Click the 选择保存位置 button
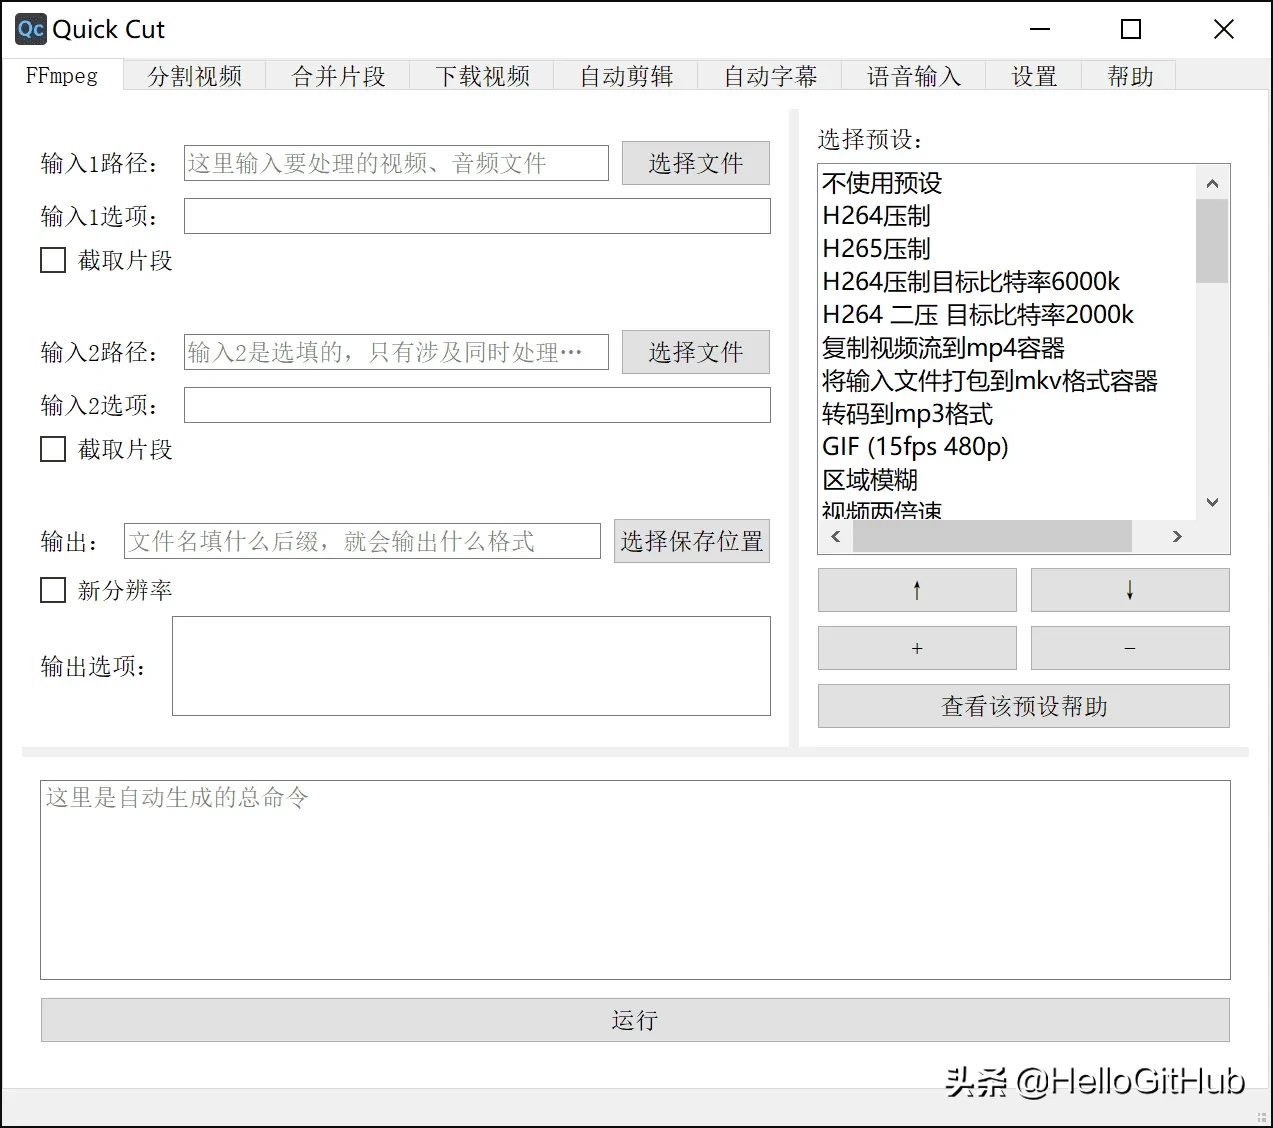1273x1128 pixels. tap(692, 541)
